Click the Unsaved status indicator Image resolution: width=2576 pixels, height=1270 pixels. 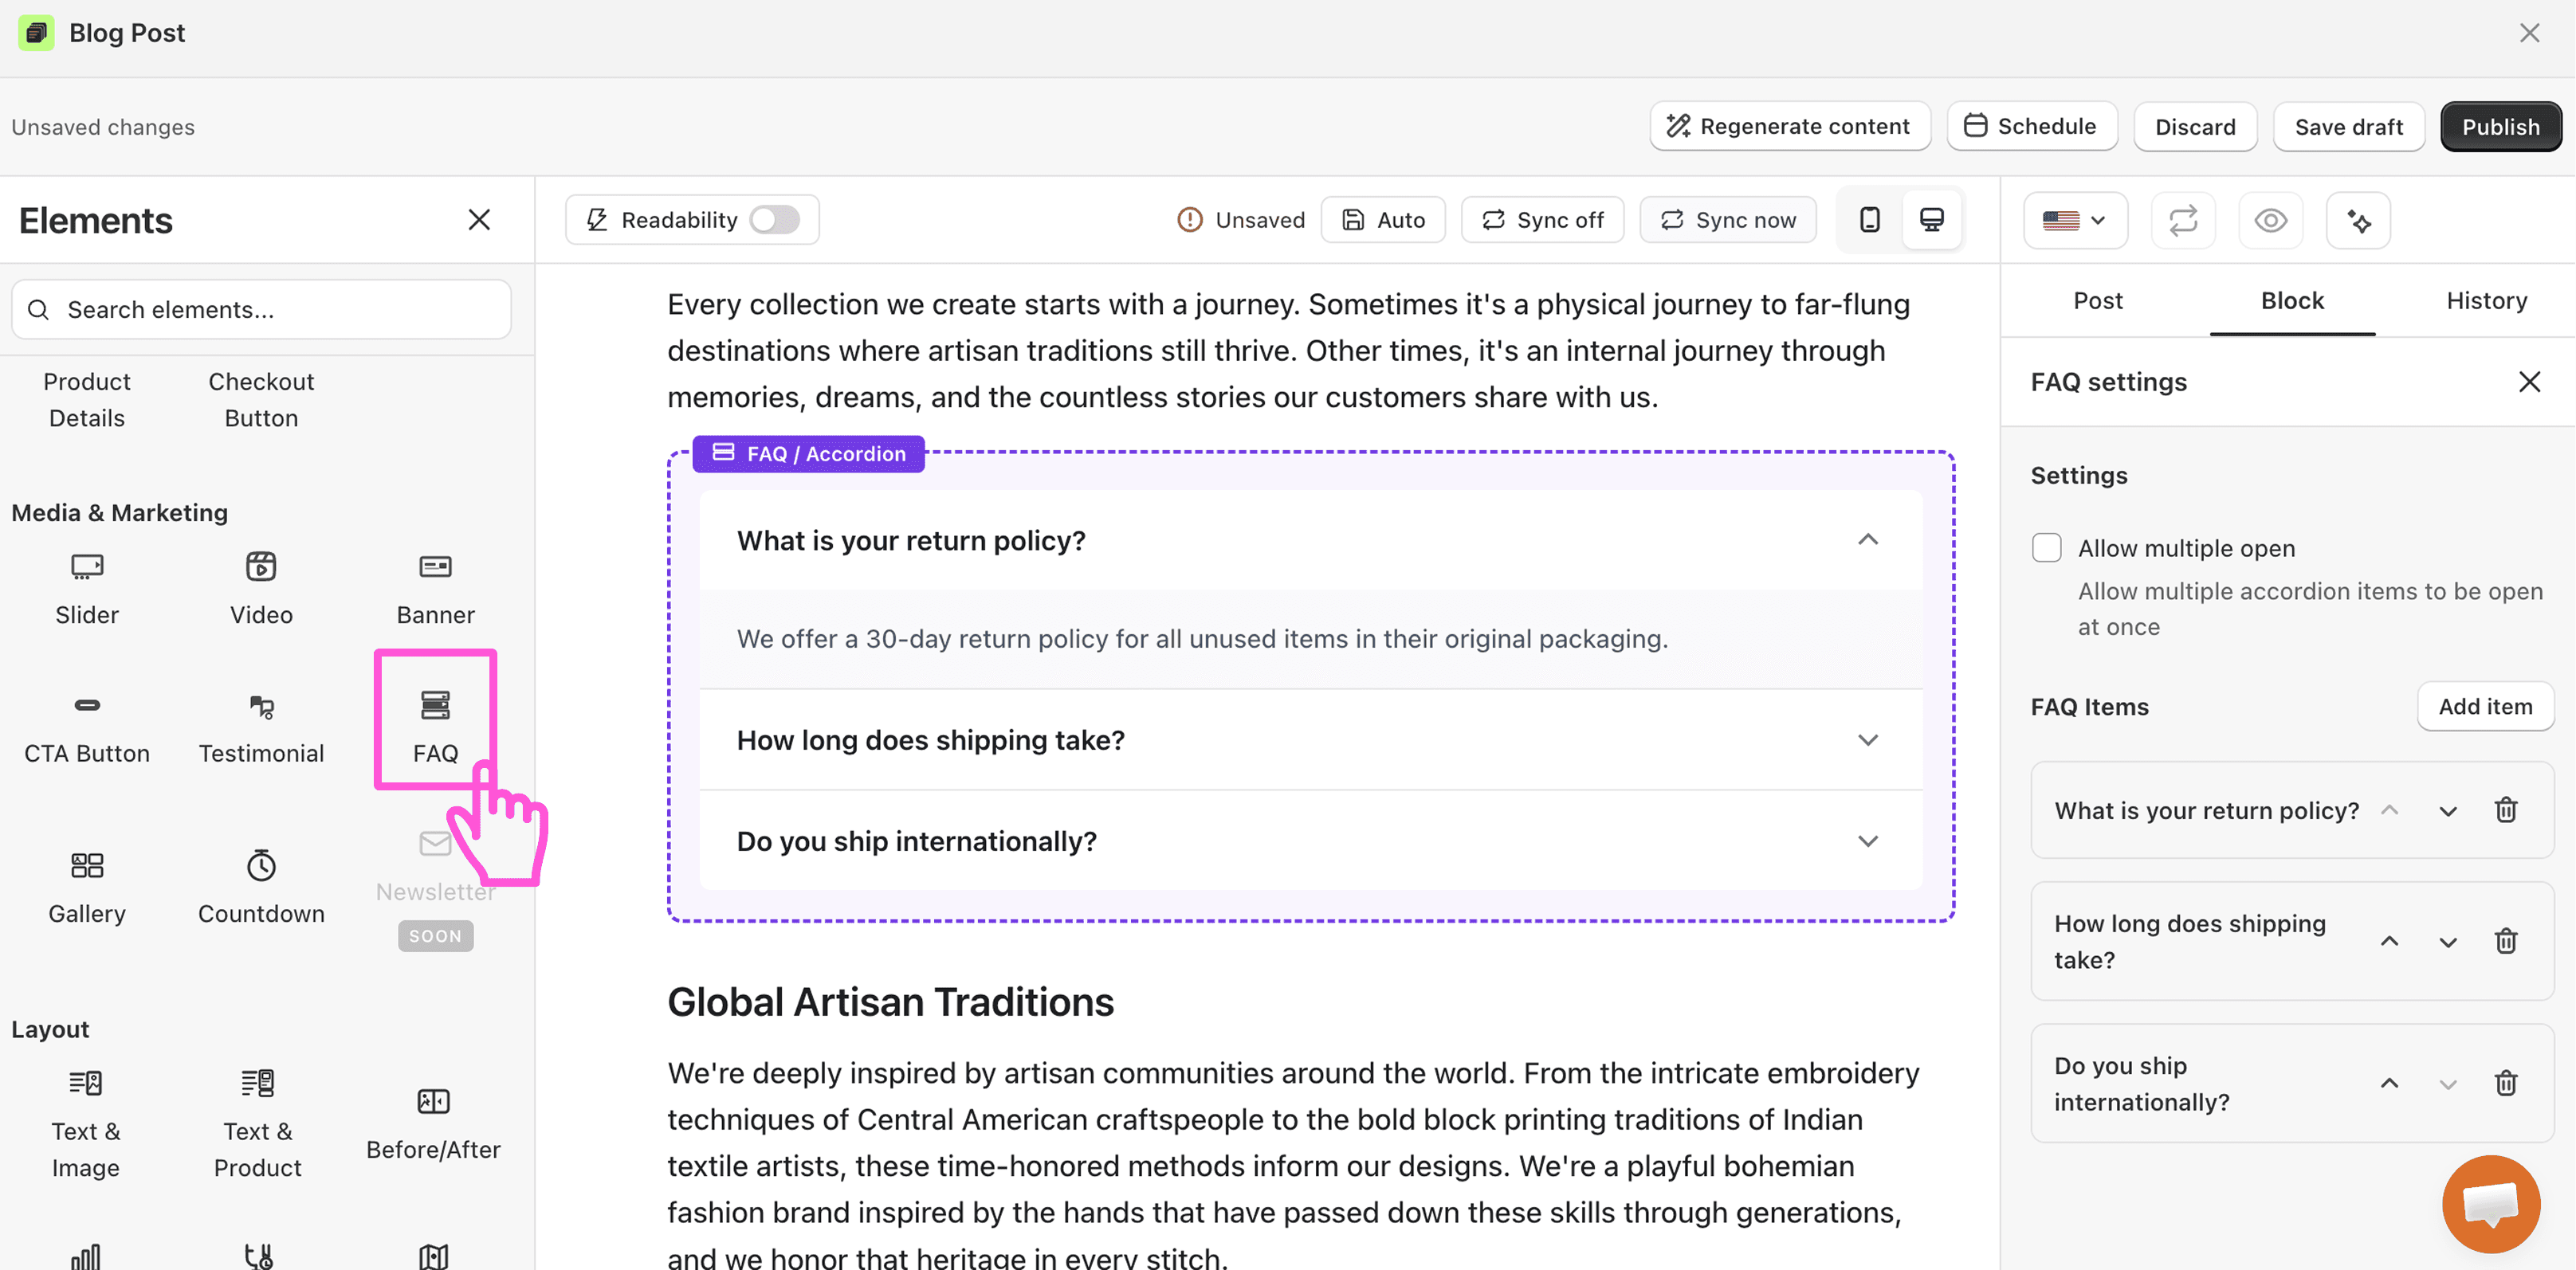(x=1241, y=220)
